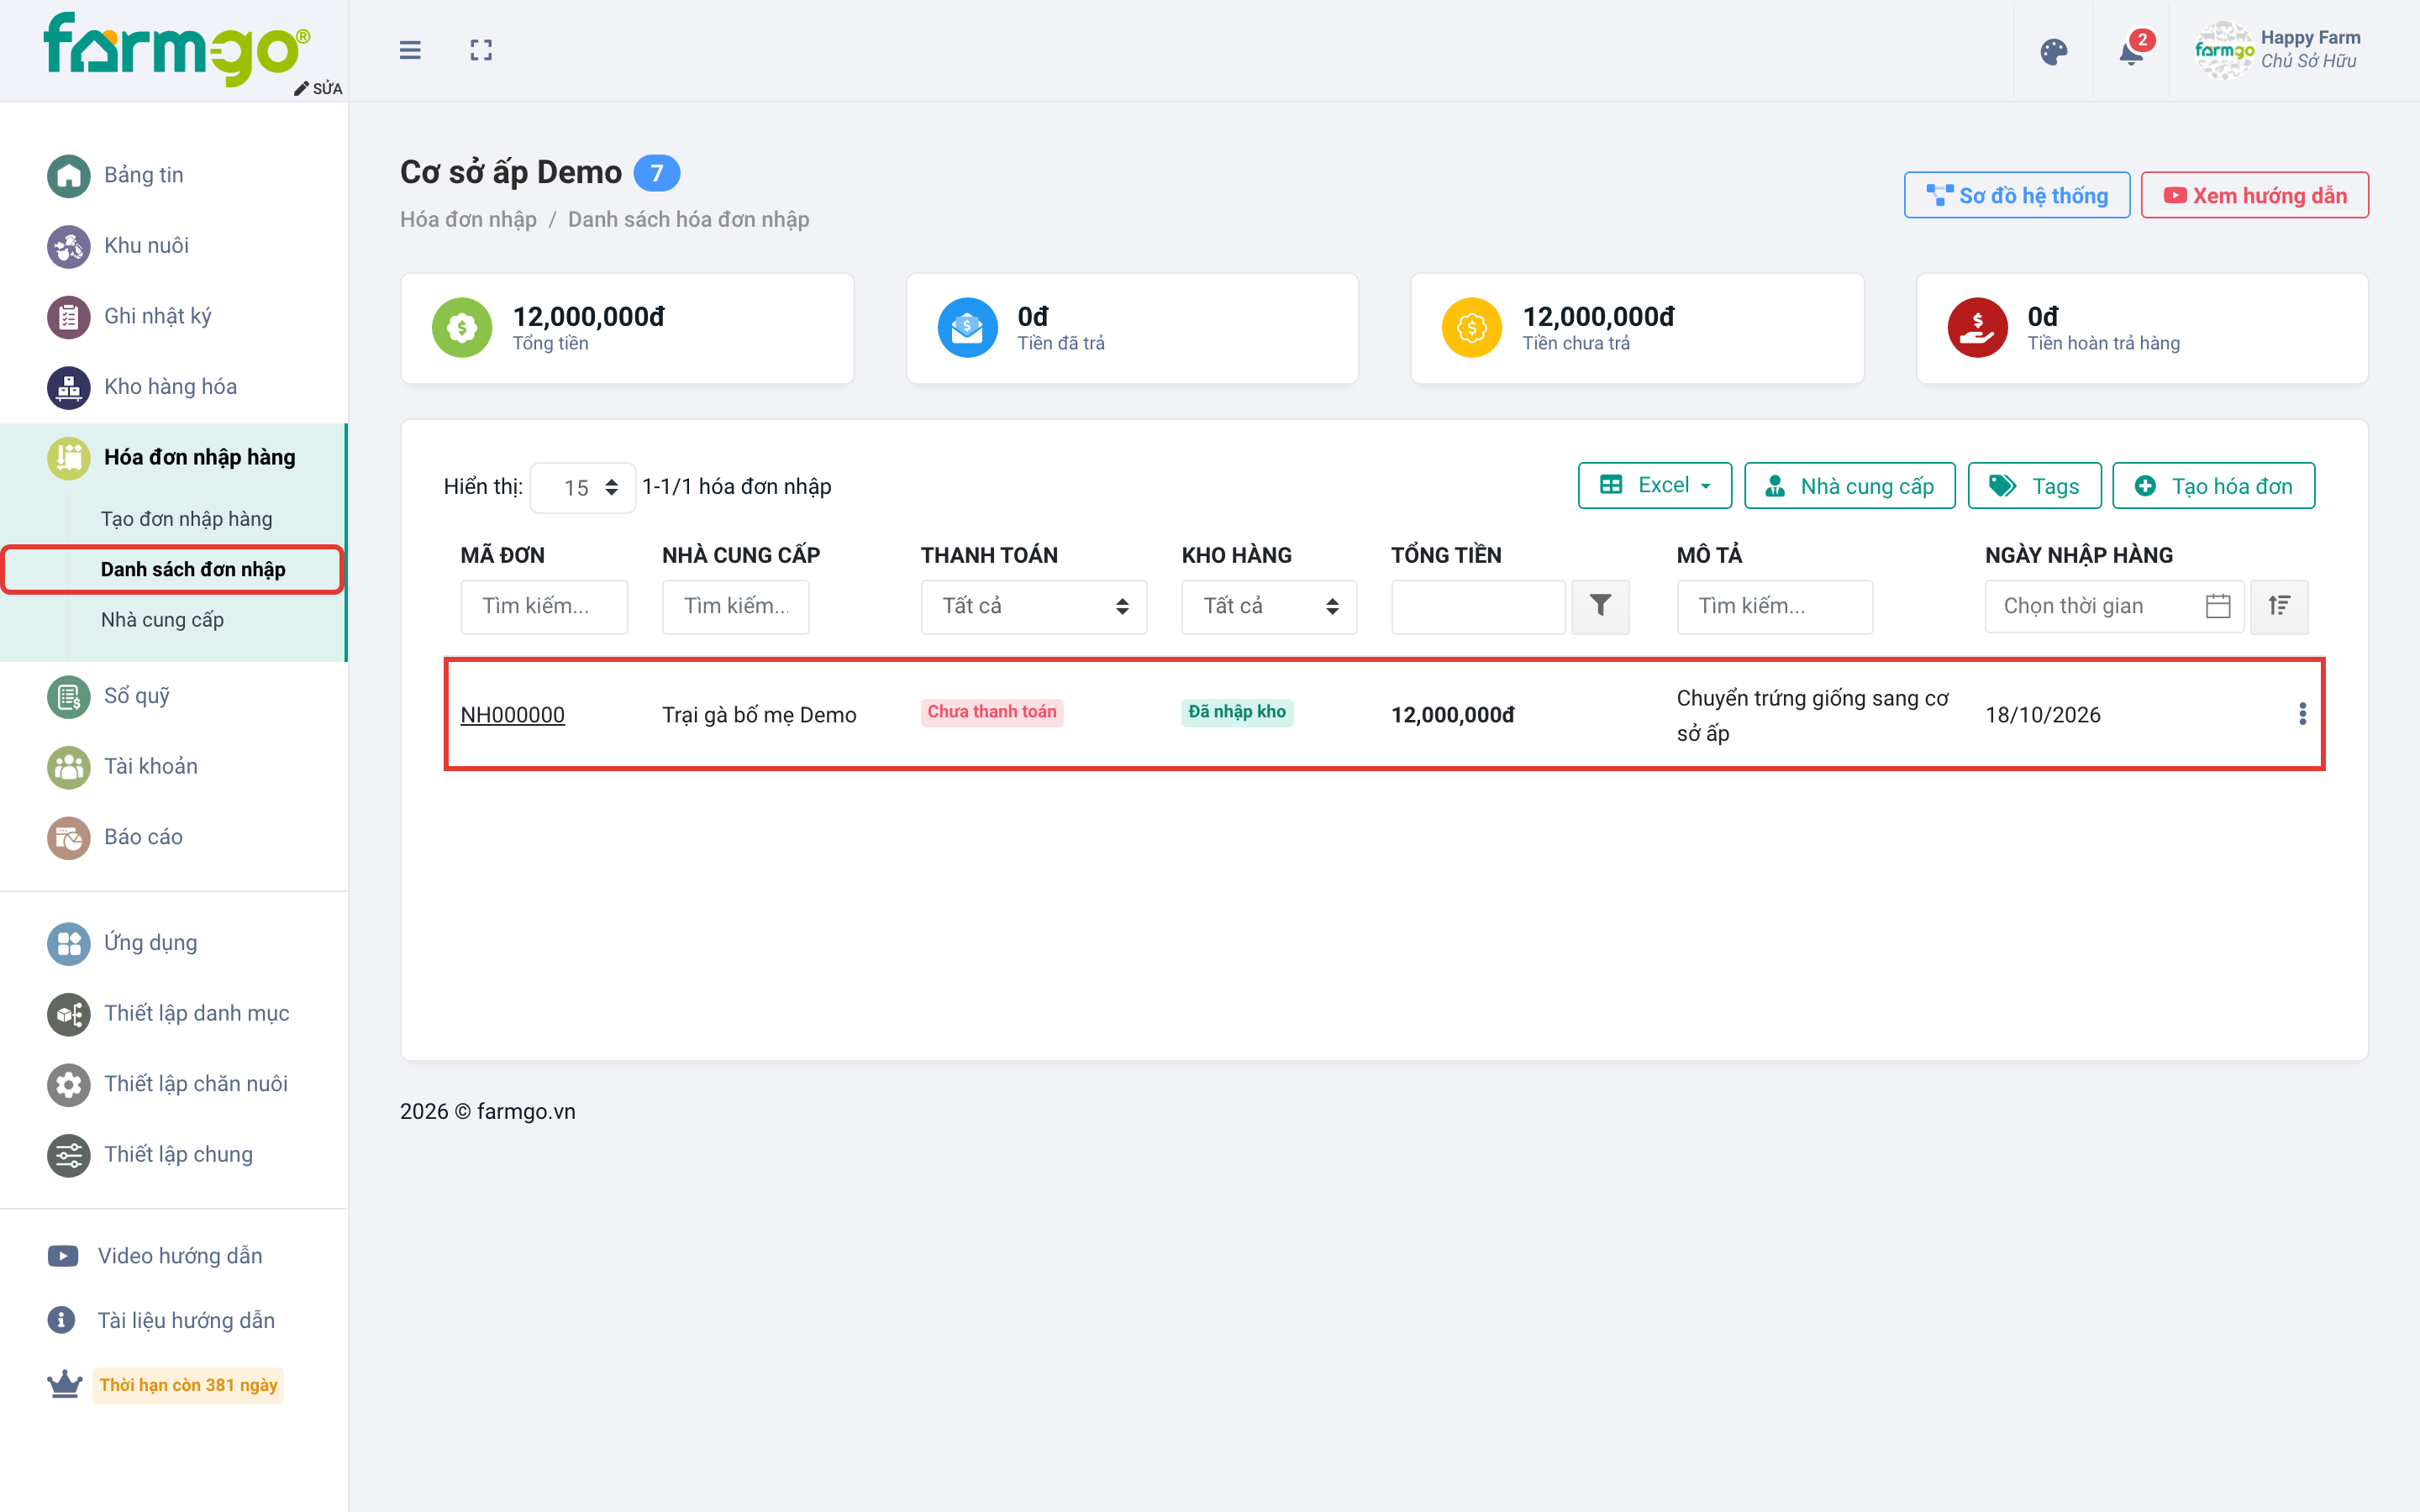Click the Sơ đồ hệ thống button
2420x1512 pixels.
[x=2016, y=195]
